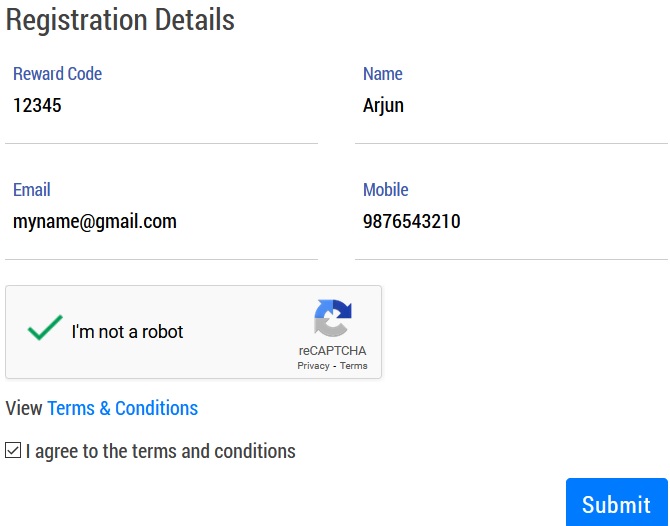Focus the Name field containing Arjun
Screen dimensions: 670x526
pos(510,106)
